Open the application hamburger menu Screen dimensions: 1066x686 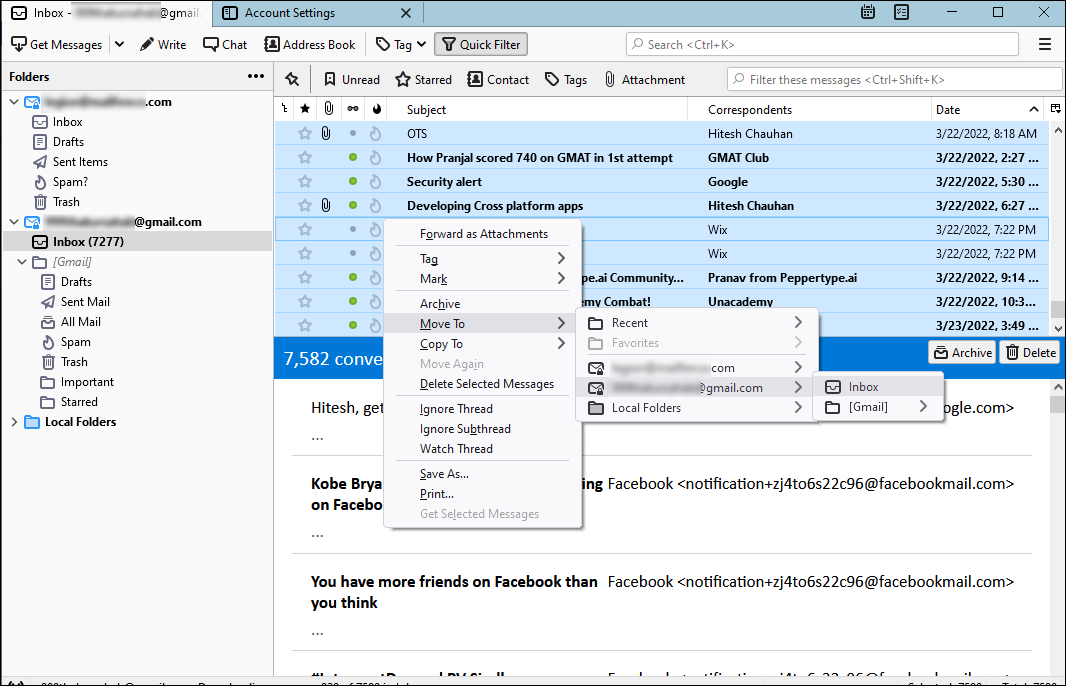pyautogui.click(x=1045, y=44)
